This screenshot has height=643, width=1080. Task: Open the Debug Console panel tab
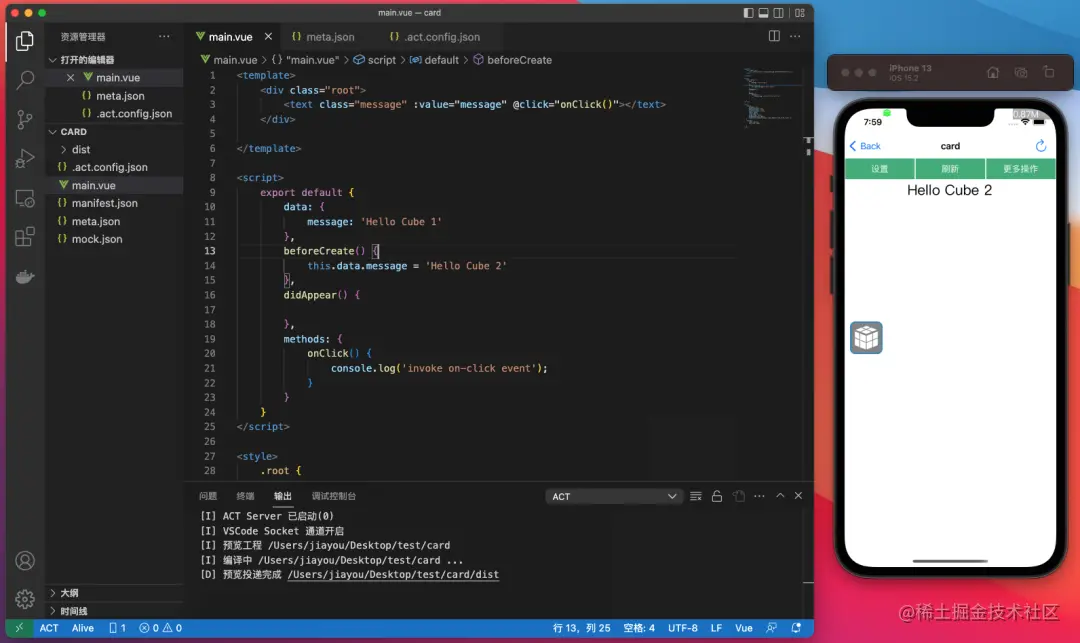pos(333,496)
